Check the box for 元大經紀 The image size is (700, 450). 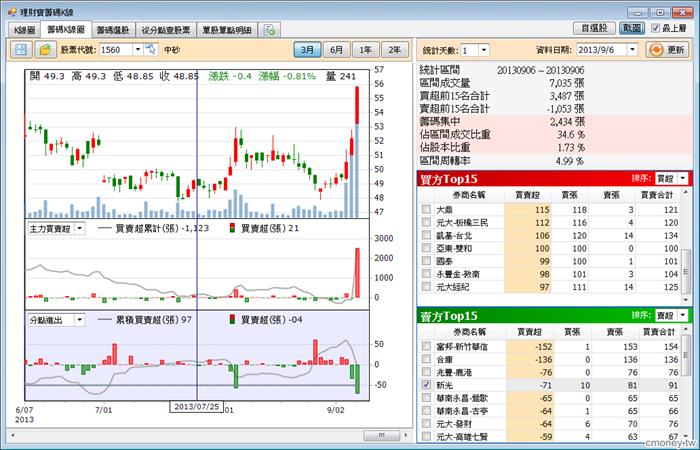[426, 287]
